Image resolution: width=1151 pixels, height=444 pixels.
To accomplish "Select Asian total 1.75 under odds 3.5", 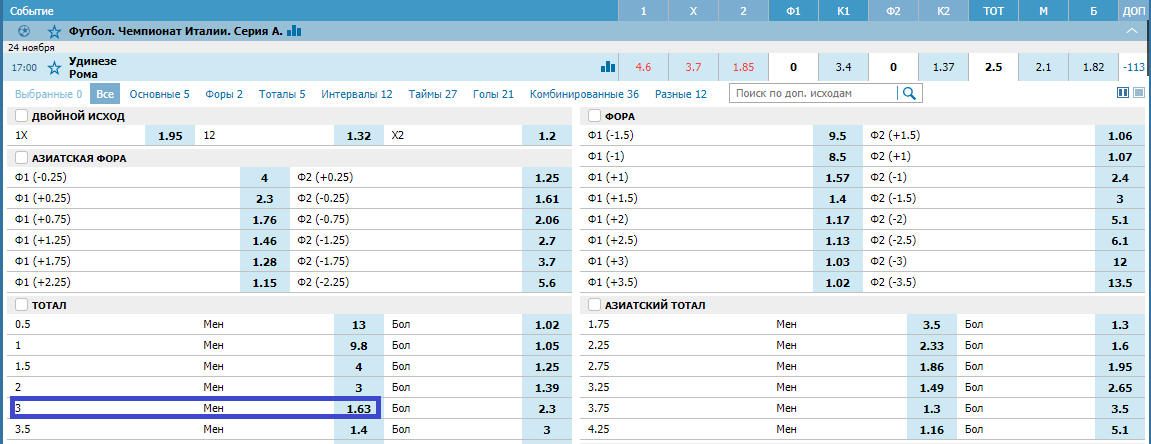I will [932, 324].
